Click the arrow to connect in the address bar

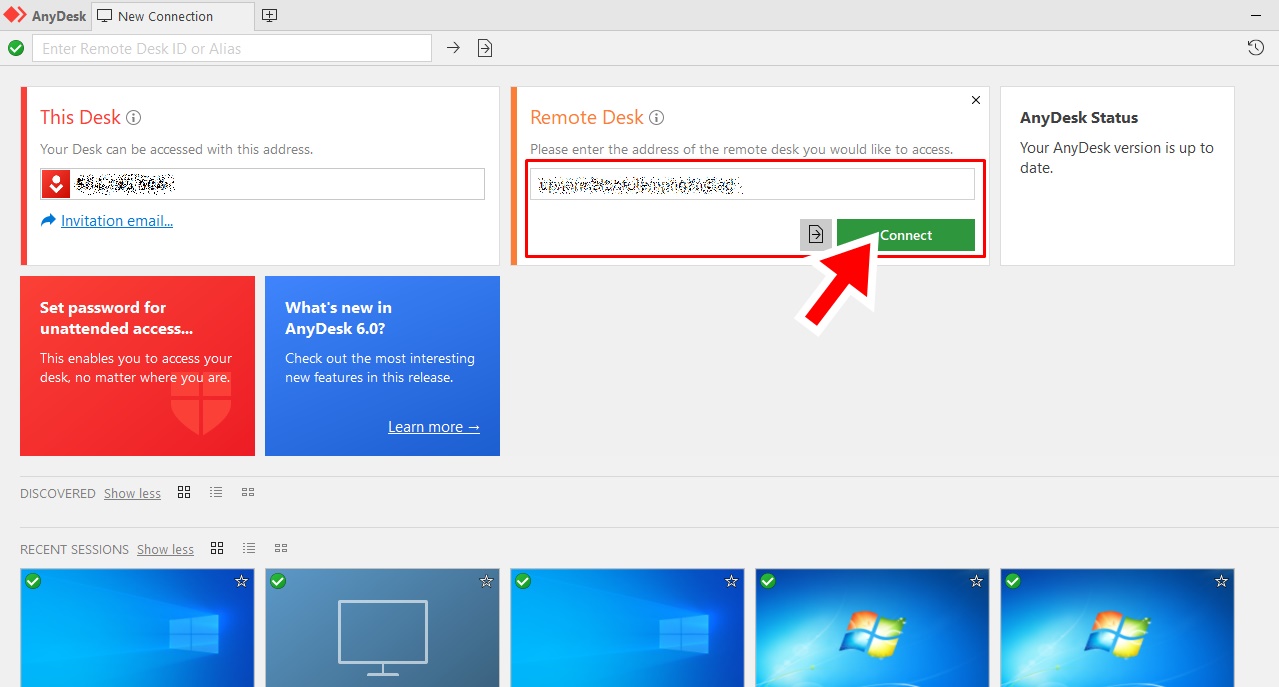(453, 48)
